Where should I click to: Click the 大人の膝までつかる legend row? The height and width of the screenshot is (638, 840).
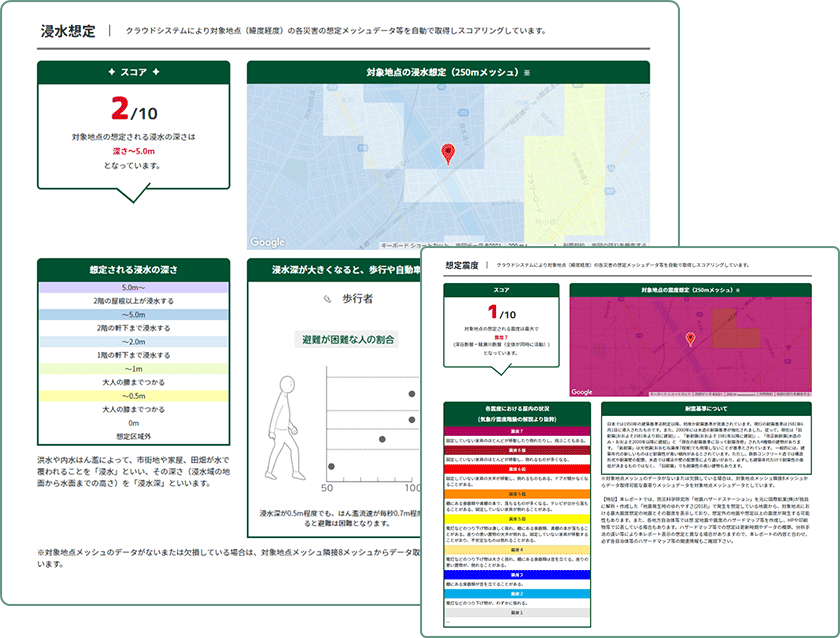(x=133, y=409)
